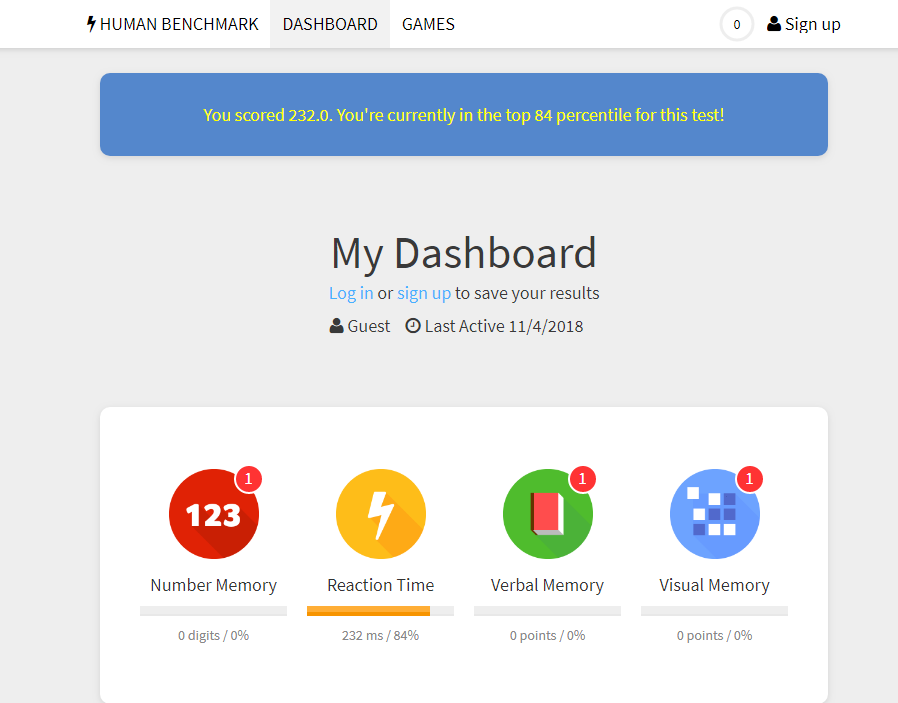Switch to the Dashboard tab
898x703 pixels.
(x=330, y=24)
